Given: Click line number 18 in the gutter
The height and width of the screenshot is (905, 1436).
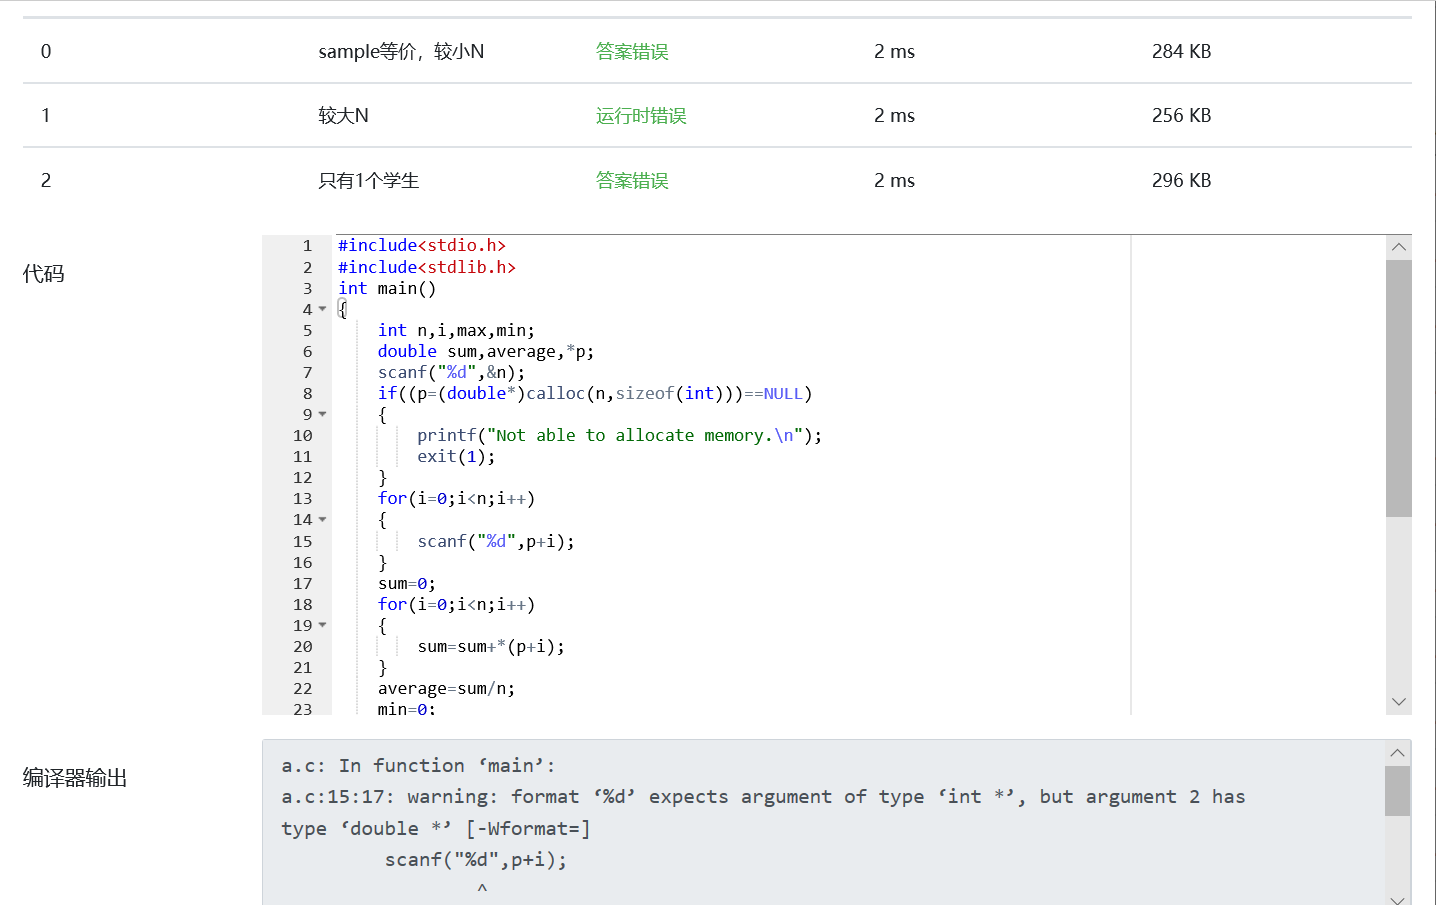Looking at the screenshot, I should point(303,604).
